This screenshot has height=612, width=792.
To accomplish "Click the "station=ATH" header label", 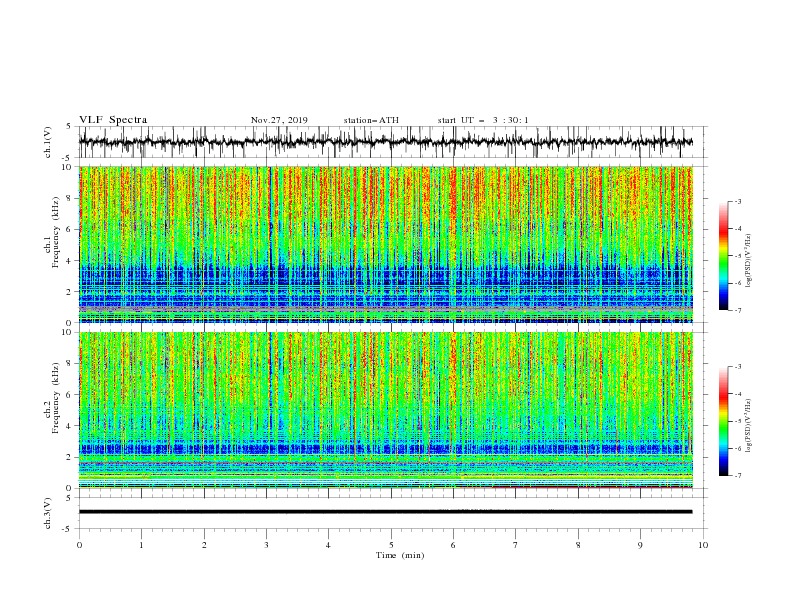I will pyautogui.click(x=371, y=120).
